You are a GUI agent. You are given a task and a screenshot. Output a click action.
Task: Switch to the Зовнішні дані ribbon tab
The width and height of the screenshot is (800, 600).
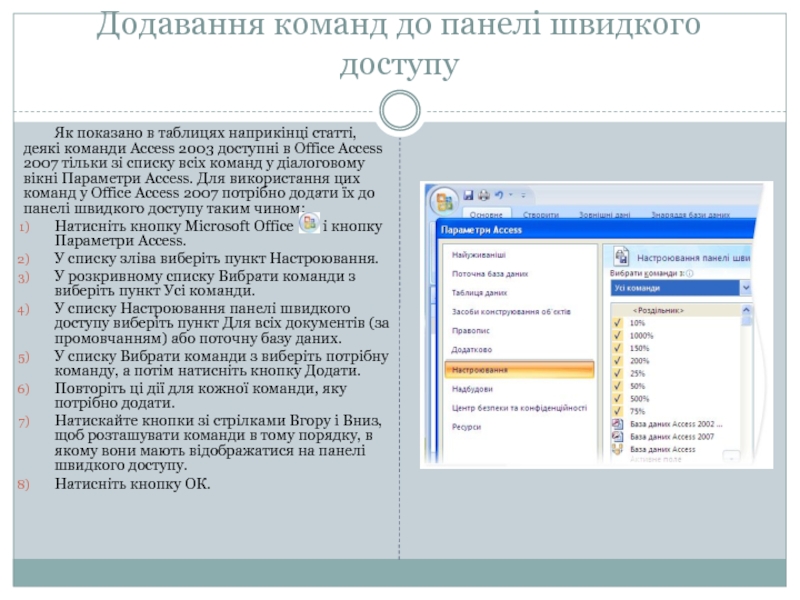[604, 215]
